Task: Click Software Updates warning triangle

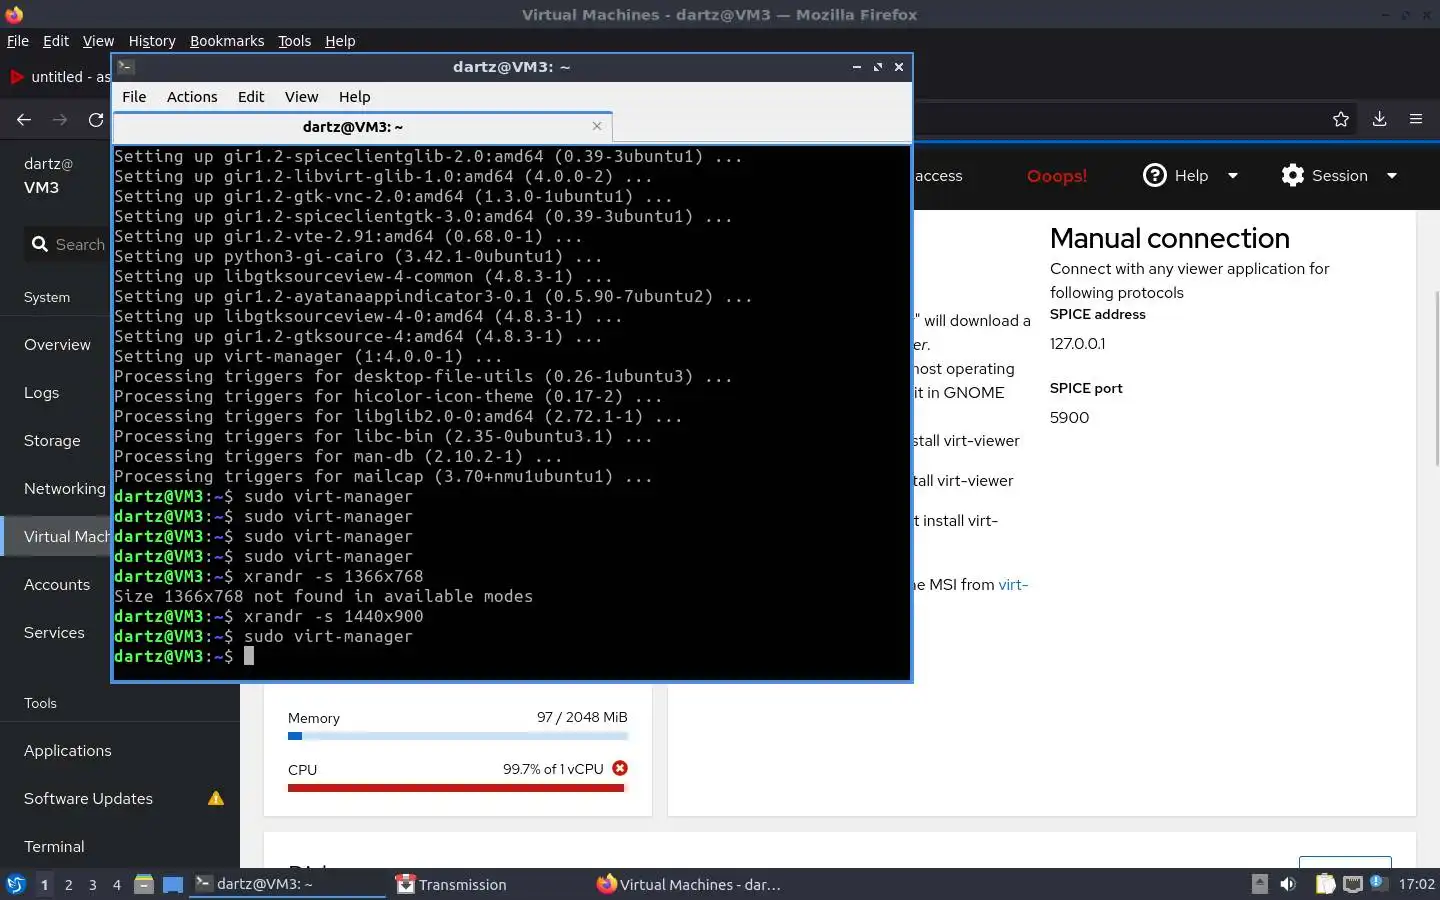Action: 215,798
